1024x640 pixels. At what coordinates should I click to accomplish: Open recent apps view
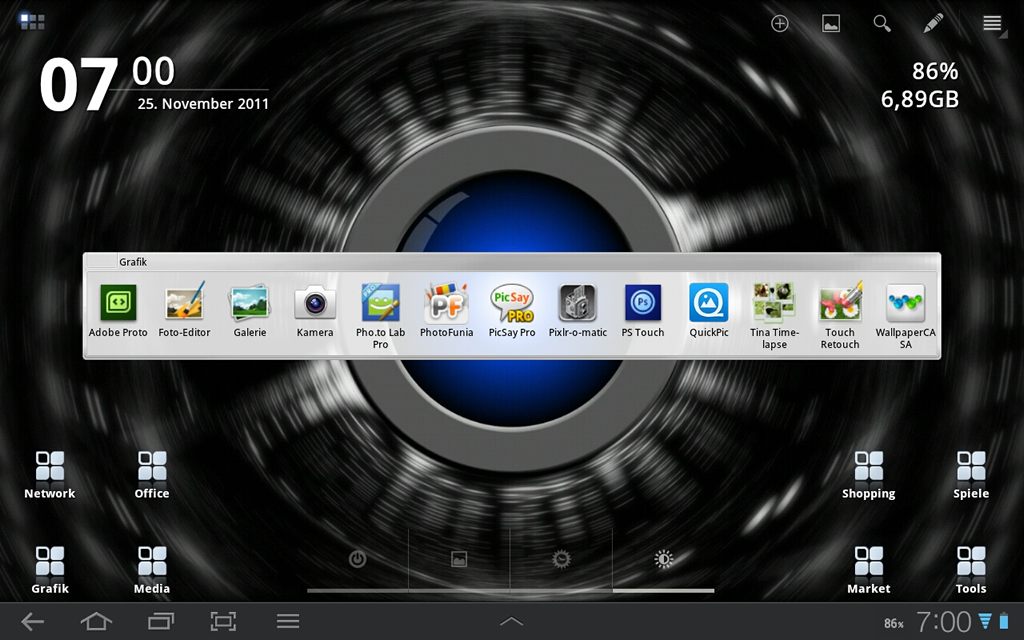click(x=161, y=621)
